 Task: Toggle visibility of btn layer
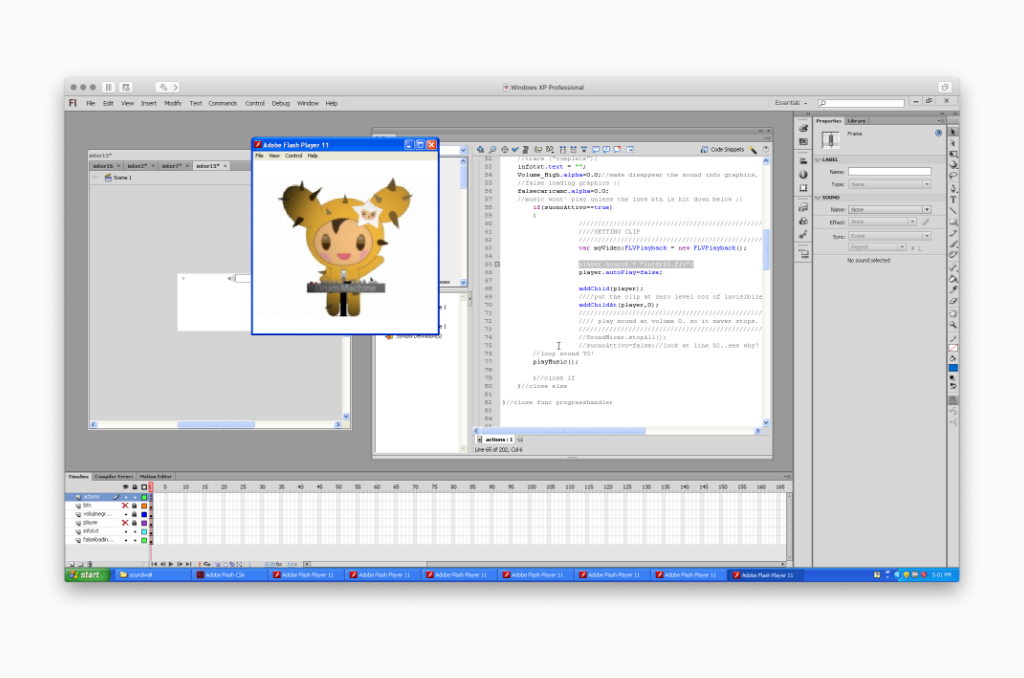pyautogui.click(x=125, y=506)
